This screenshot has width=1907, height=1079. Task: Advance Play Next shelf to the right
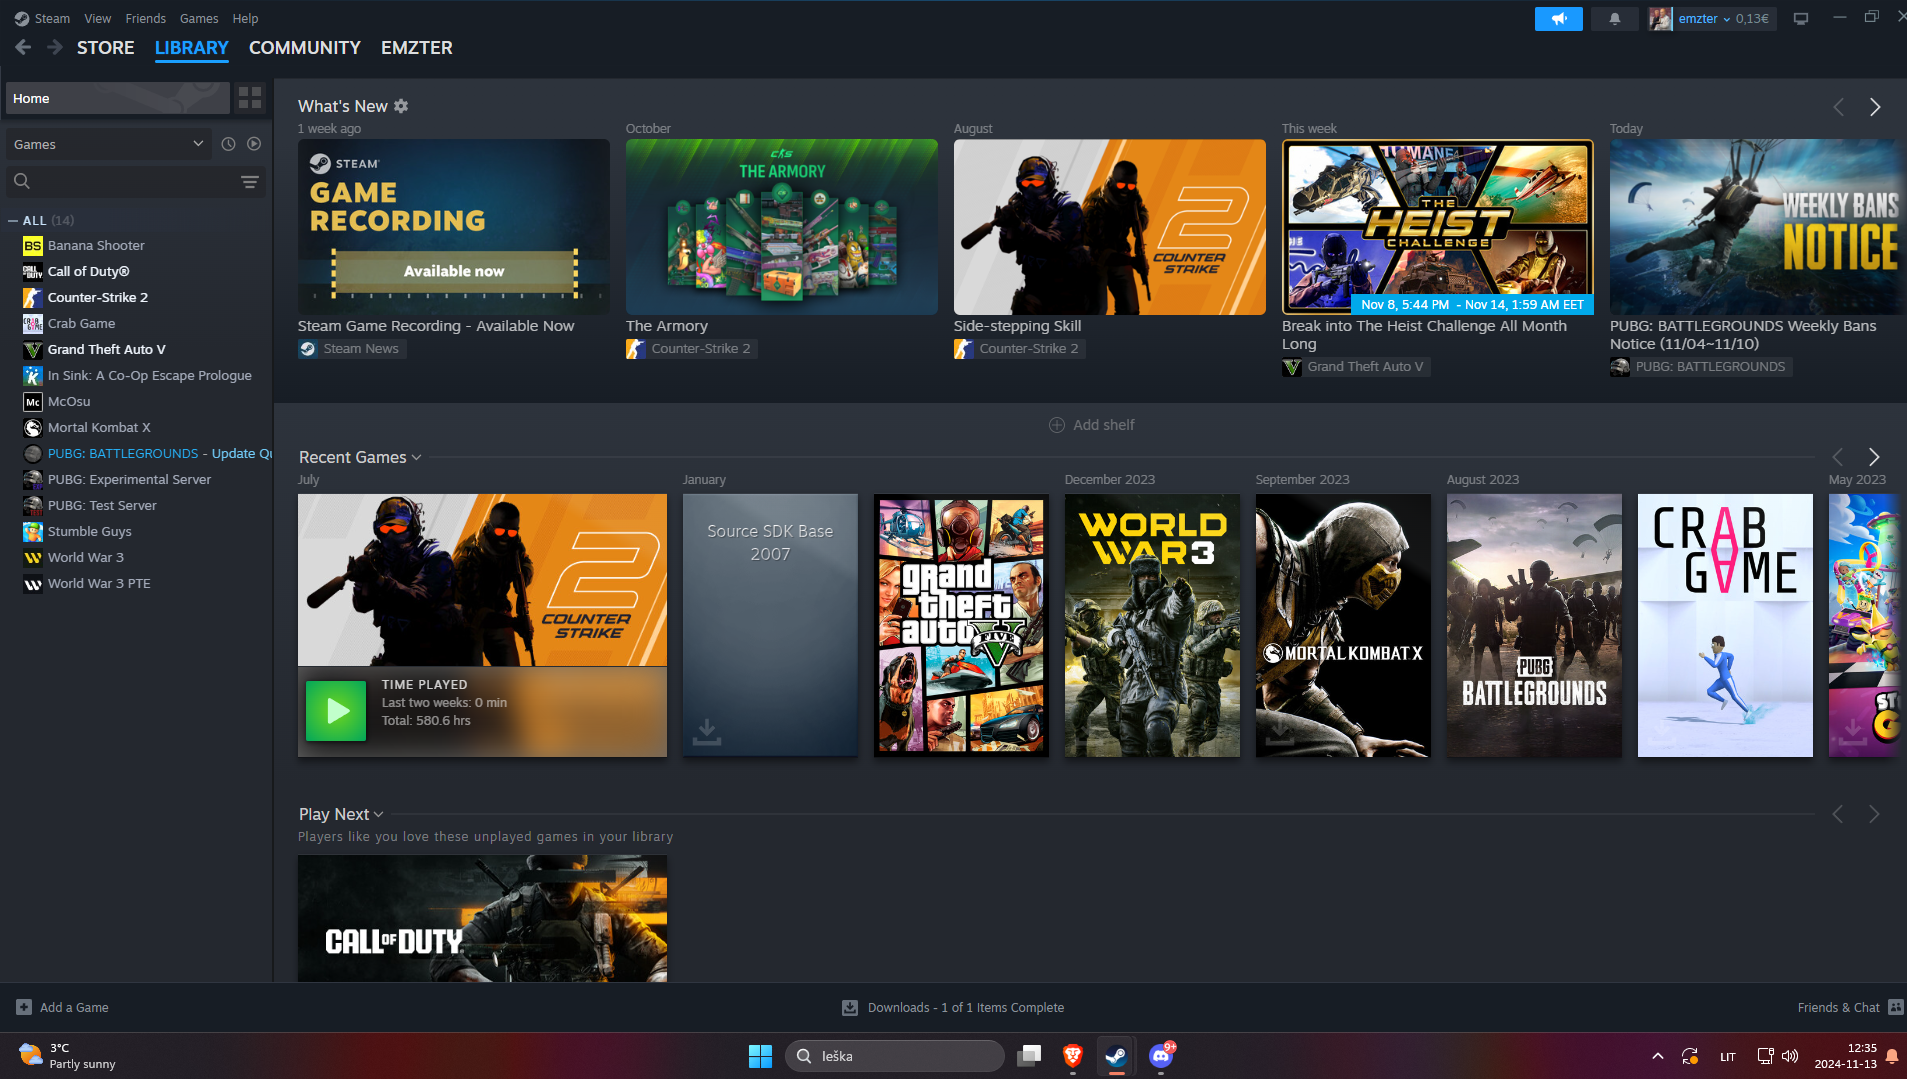pos(1874,814)
